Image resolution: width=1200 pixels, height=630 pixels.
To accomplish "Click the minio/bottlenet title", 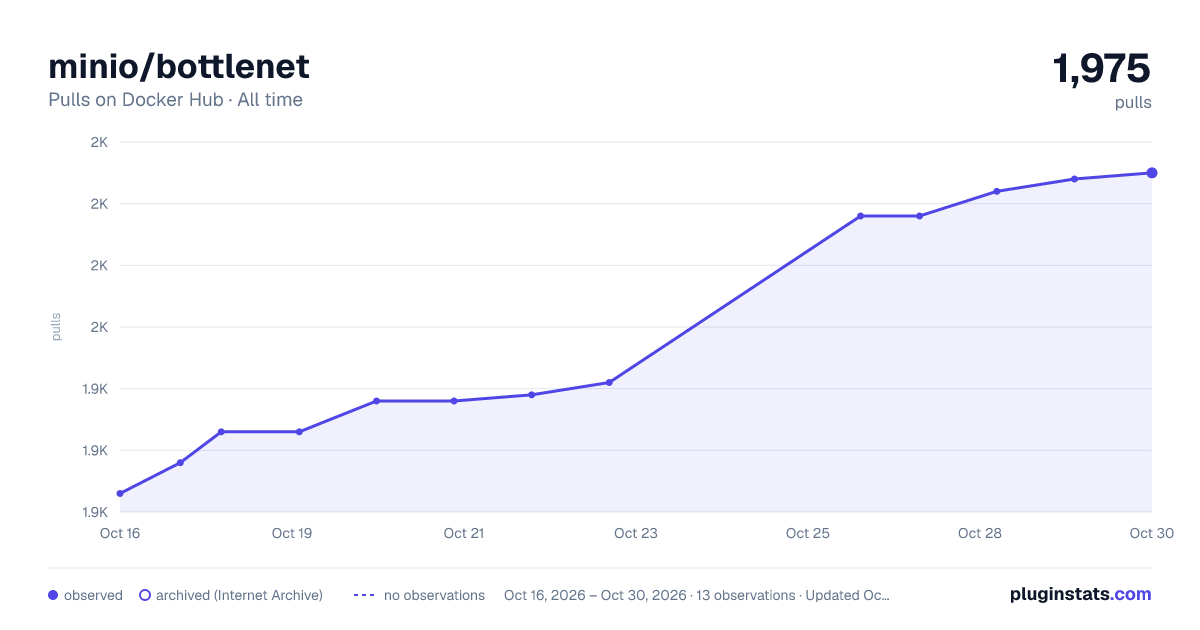I will [x=179, y=67].
